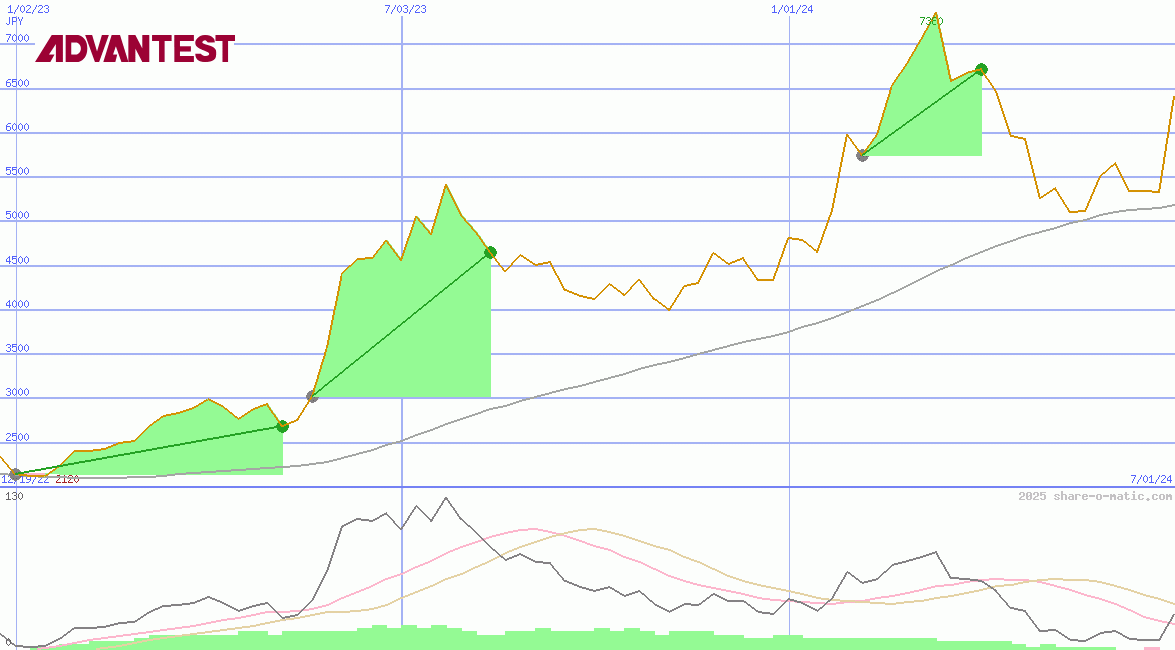Click the 12/19/22 2120 low label

click(40, 480)
